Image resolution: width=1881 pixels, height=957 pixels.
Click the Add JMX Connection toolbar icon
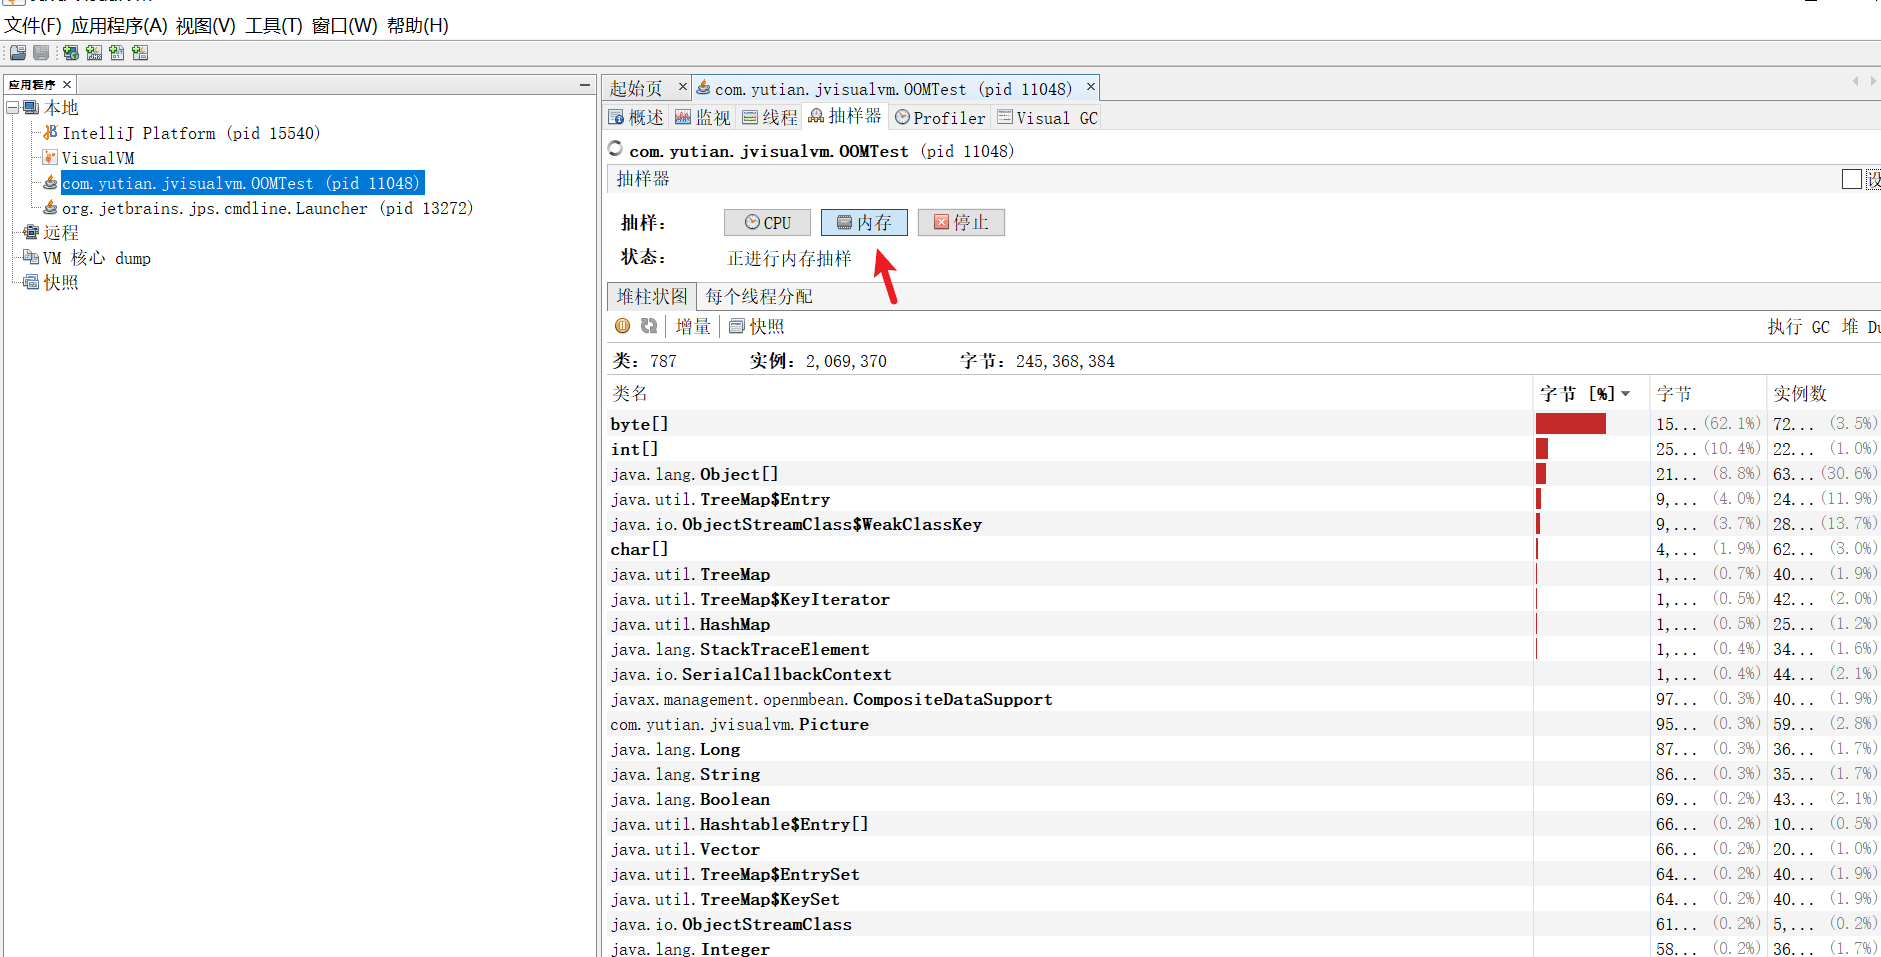(94, 53)
